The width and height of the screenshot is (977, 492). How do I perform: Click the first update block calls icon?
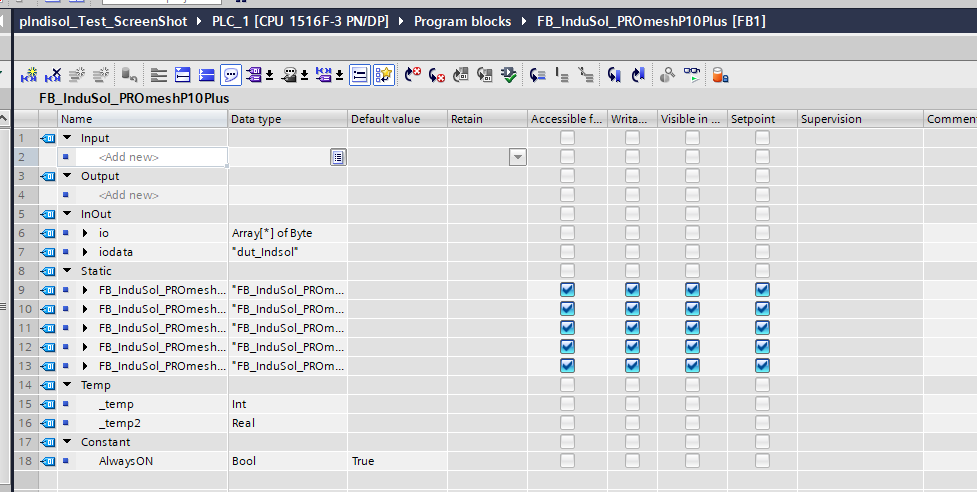pos(461,75)
